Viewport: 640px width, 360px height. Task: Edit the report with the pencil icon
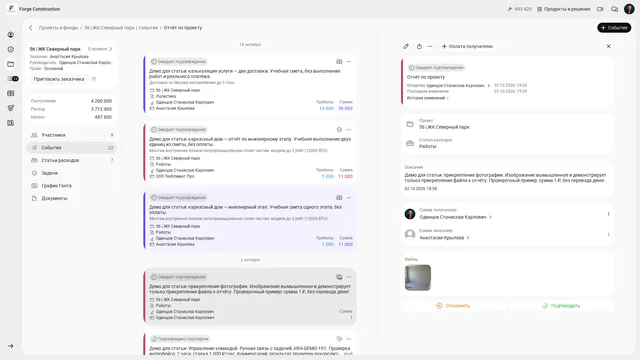406,47
